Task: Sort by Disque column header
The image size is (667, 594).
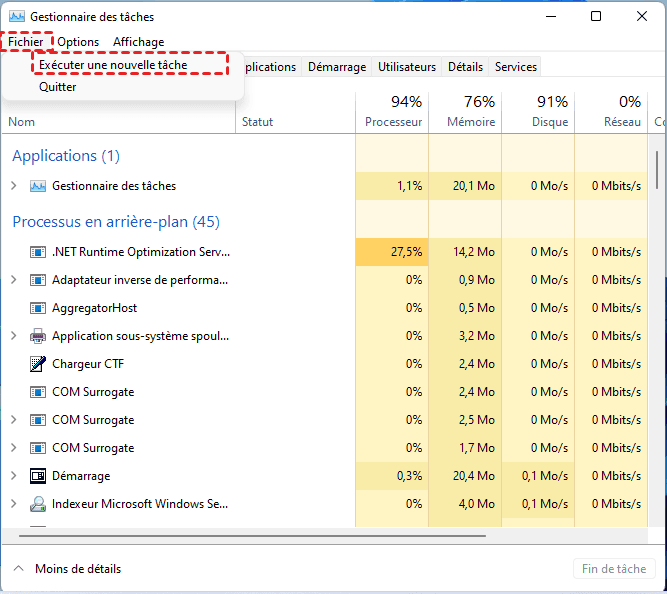Action: pos(539,112)
